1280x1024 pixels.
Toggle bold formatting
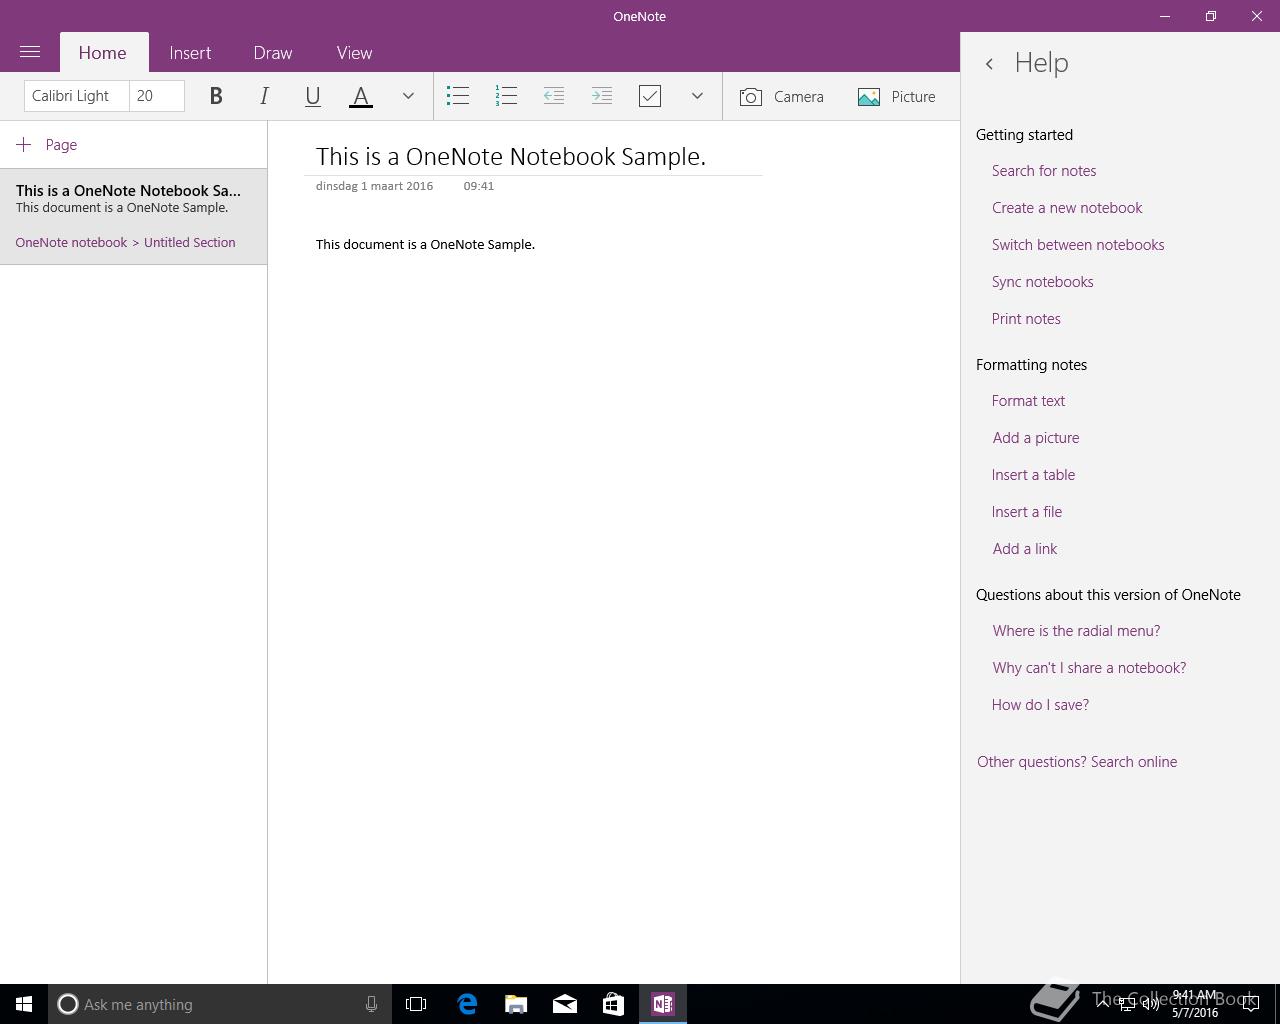point(215,96)
